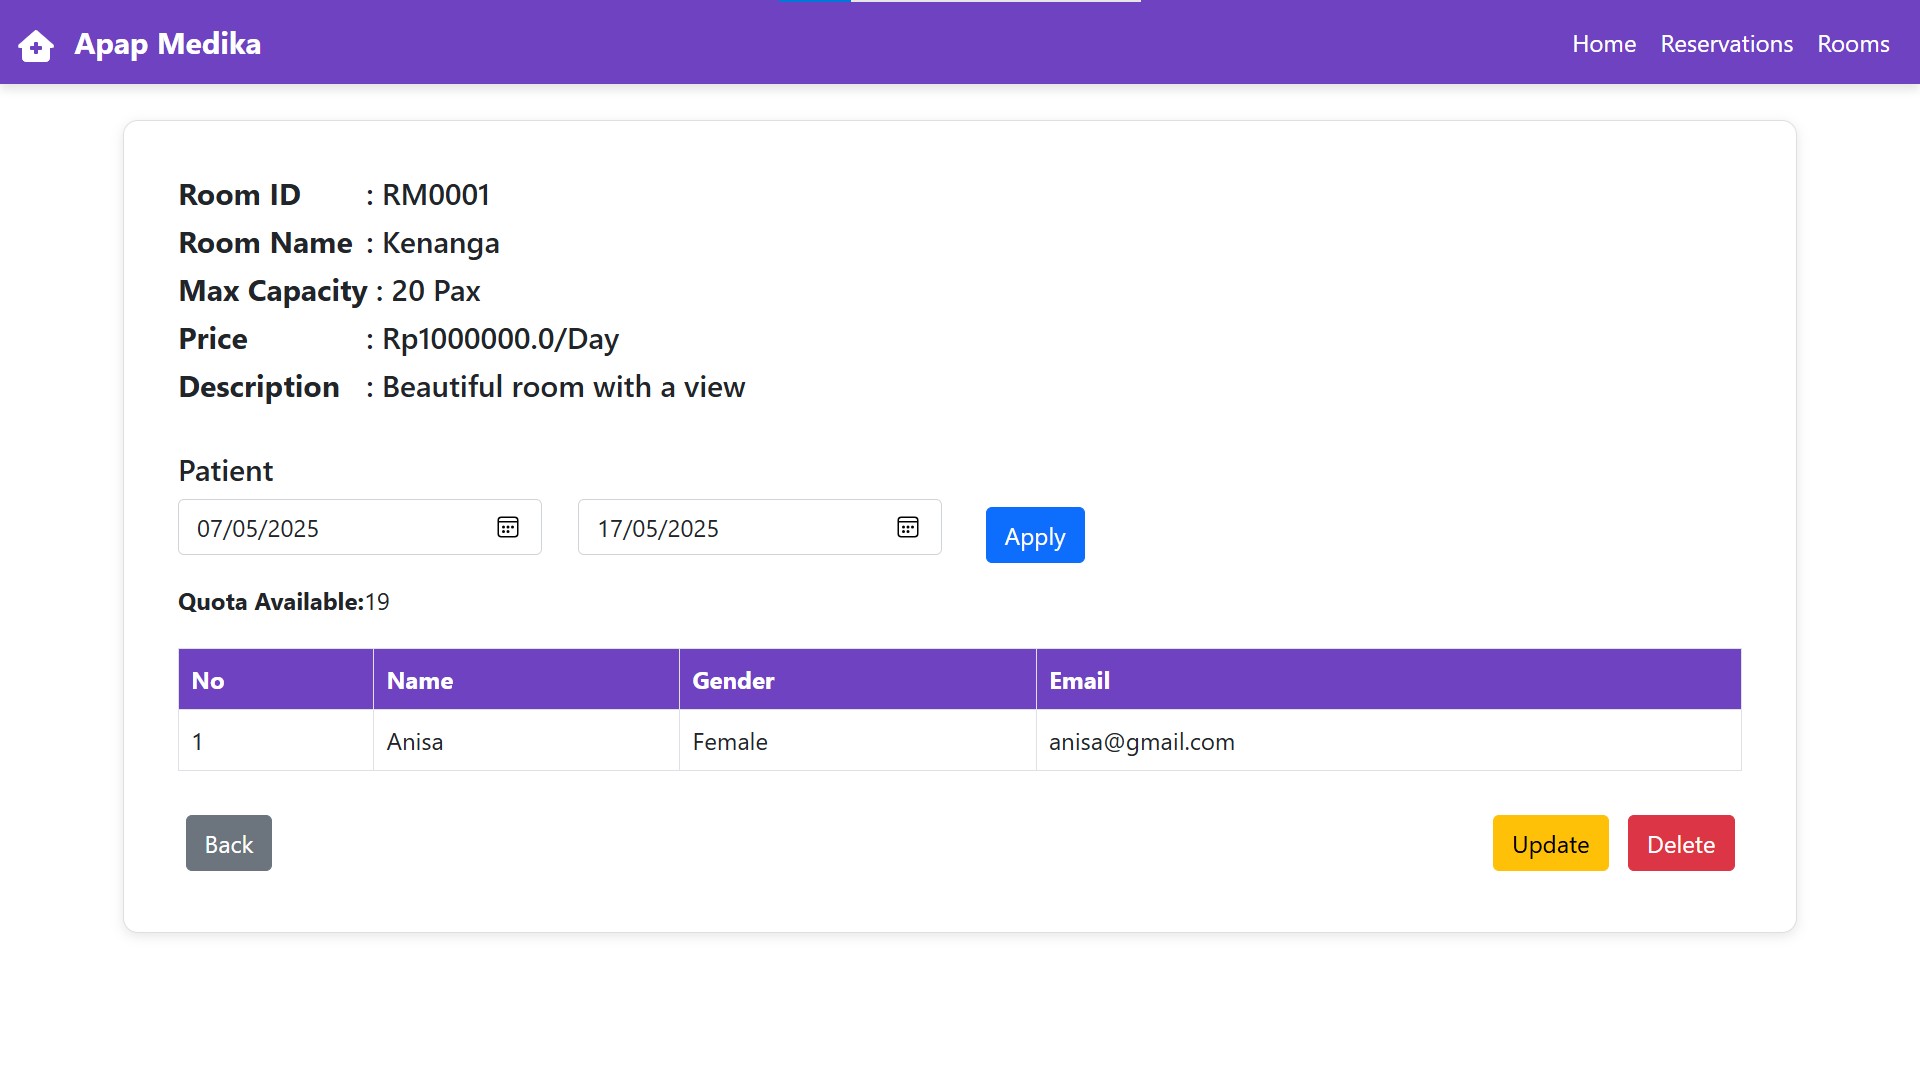The image size is (1920, 1080).
Task: Click the Email column header
Action: 1079,681
